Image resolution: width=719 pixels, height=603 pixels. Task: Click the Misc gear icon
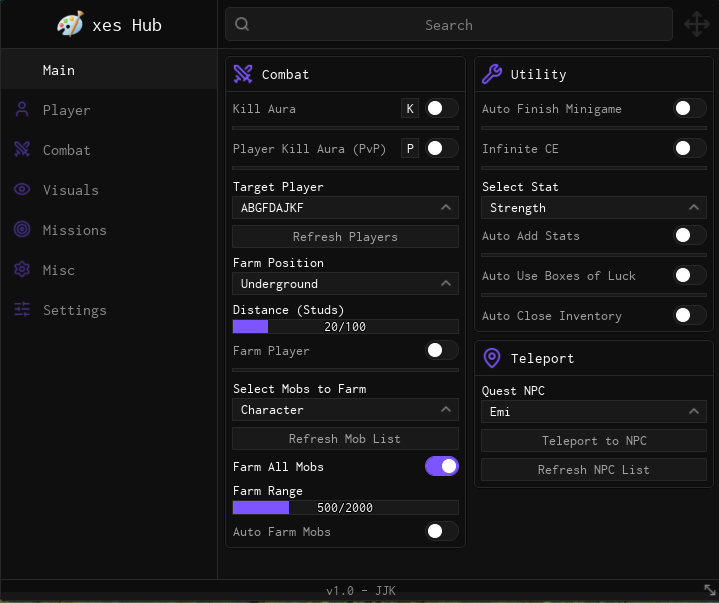click(22, 269)
